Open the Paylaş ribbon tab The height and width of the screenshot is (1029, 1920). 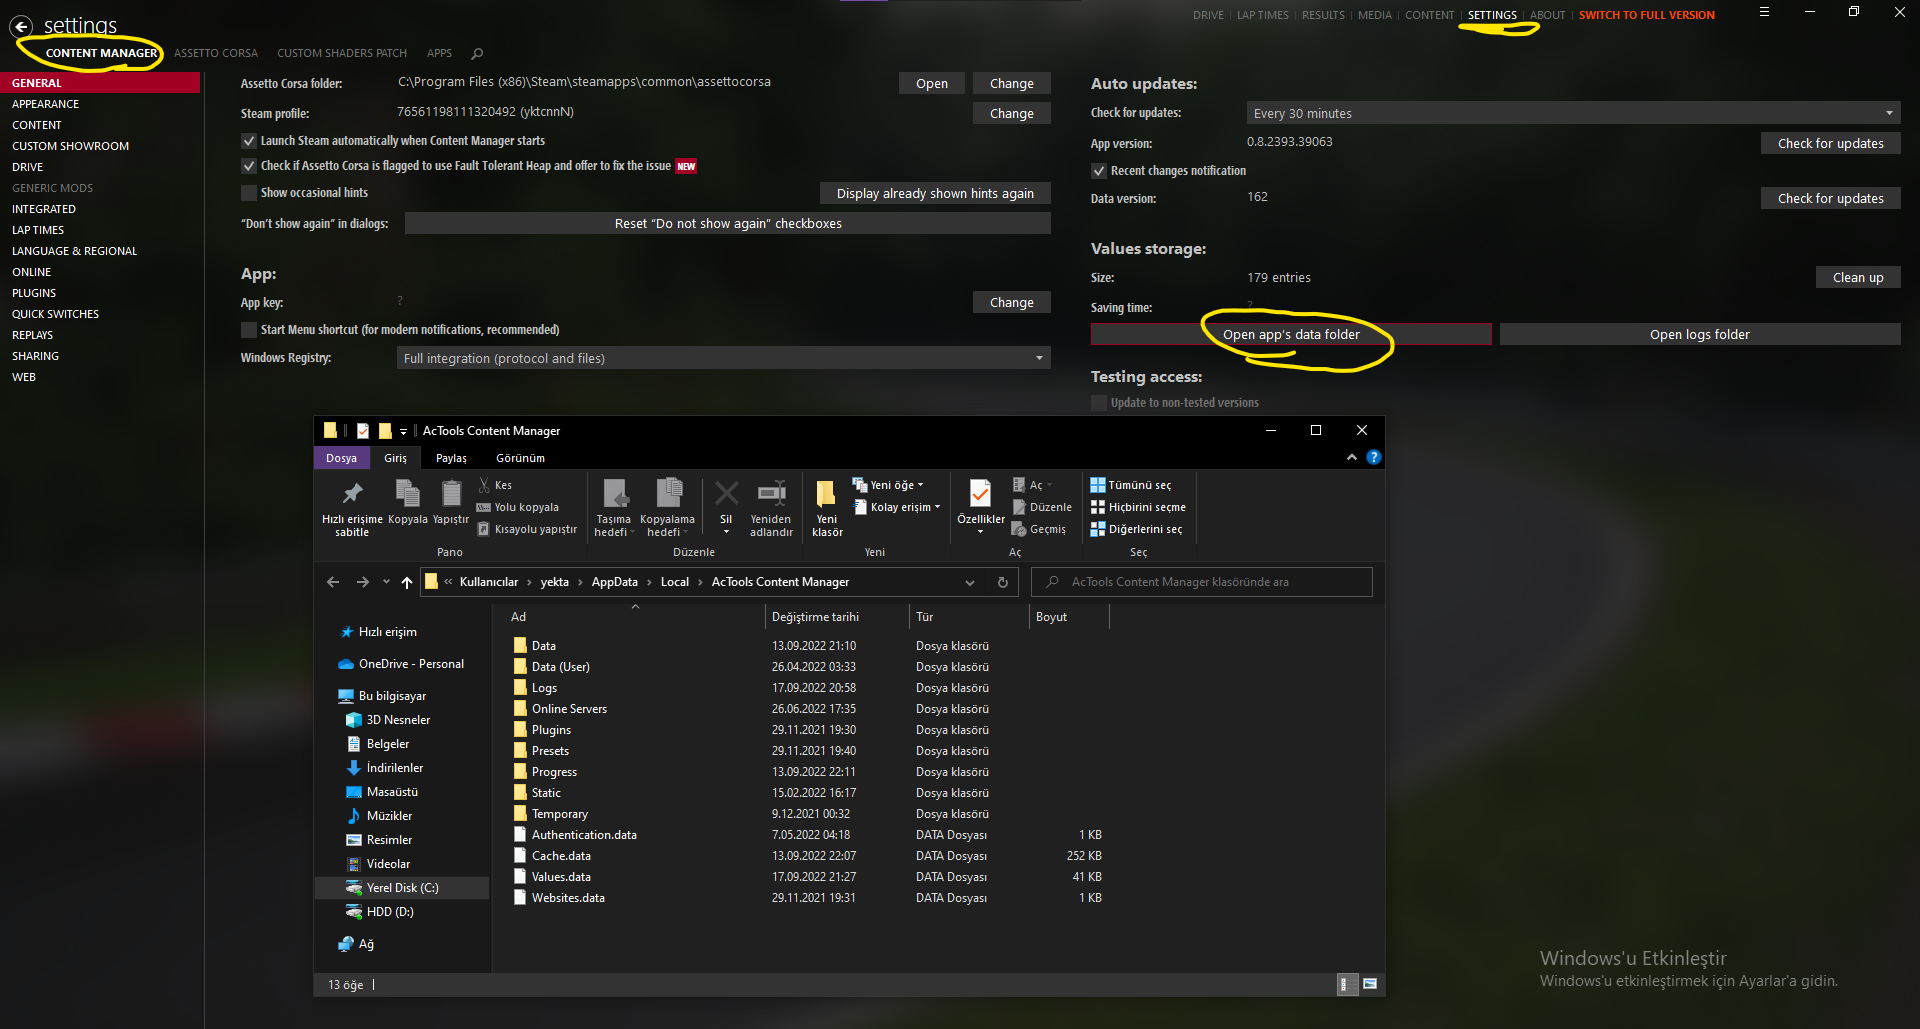[x=451, y=458]
